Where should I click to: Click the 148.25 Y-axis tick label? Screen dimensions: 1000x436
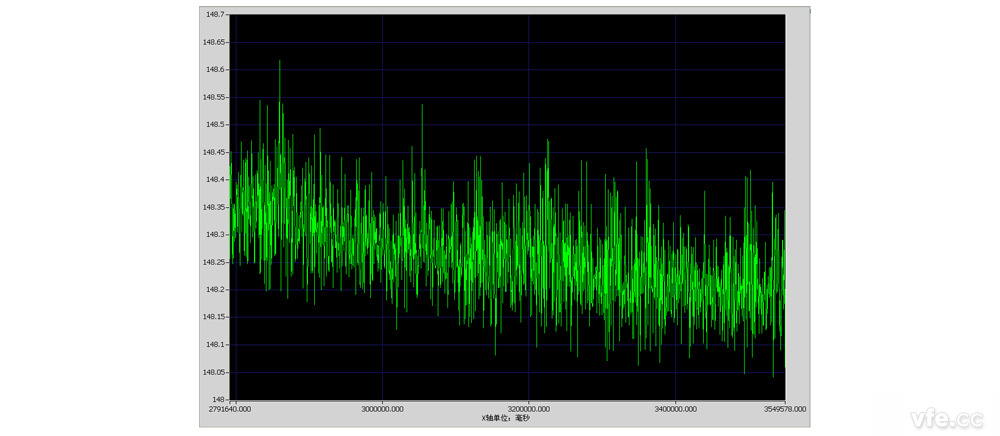tap(214, 262)
